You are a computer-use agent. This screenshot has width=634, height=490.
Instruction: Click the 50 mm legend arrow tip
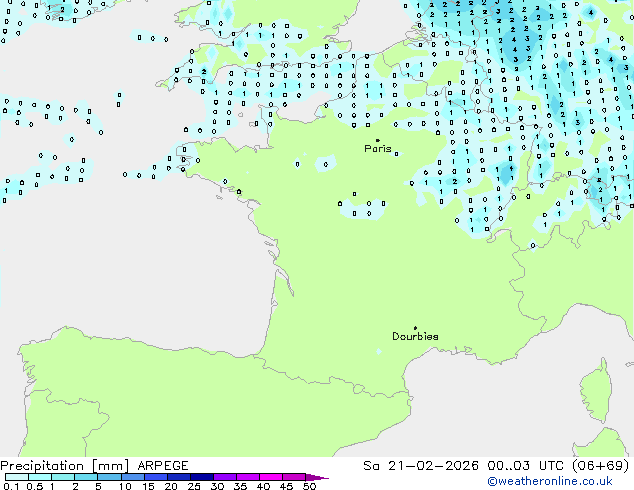317,477
